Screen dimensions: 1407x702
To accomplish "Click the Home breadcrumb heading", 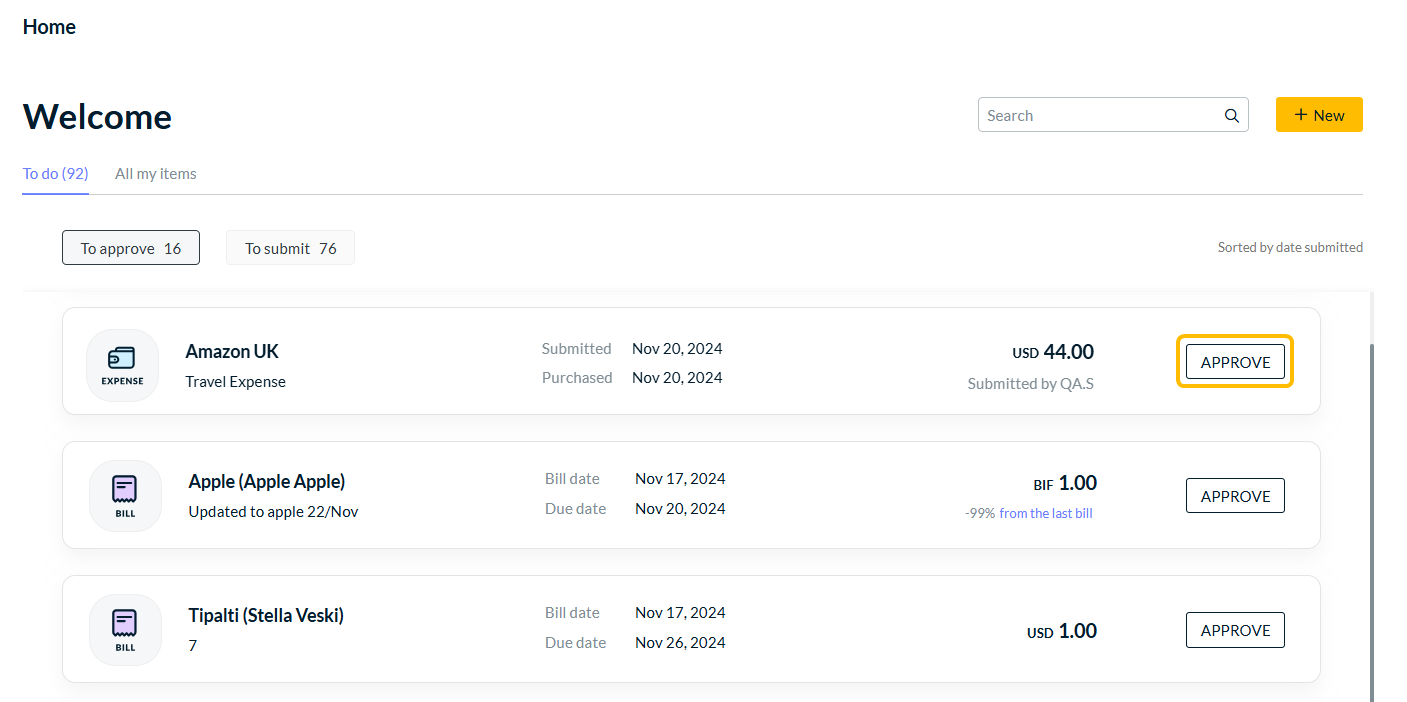I will coord(49,27).
